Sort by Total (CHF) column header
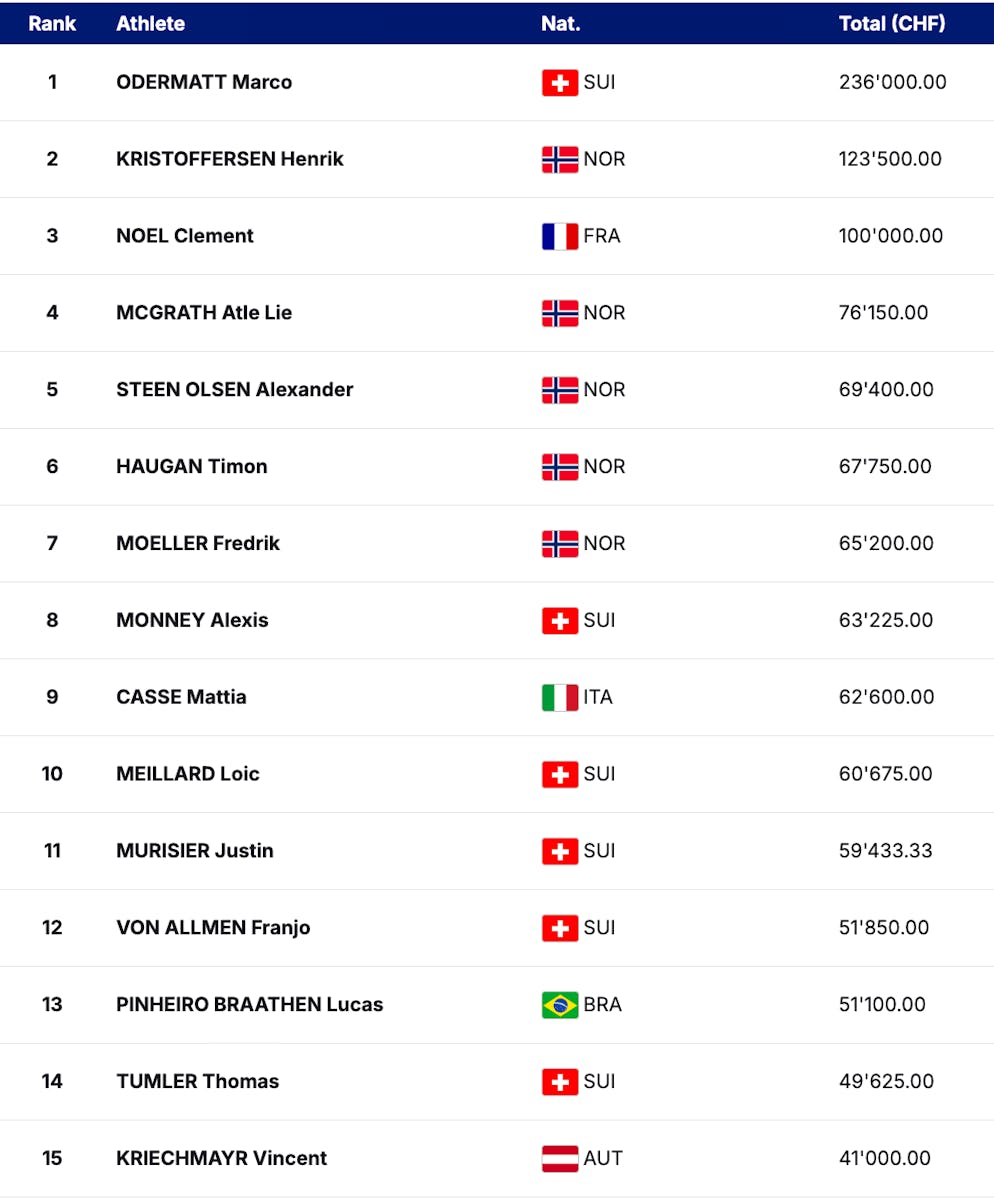Image resolution: width=994 pixels, height=1200 pixels. pyautogui.click(x=892, y=24)
